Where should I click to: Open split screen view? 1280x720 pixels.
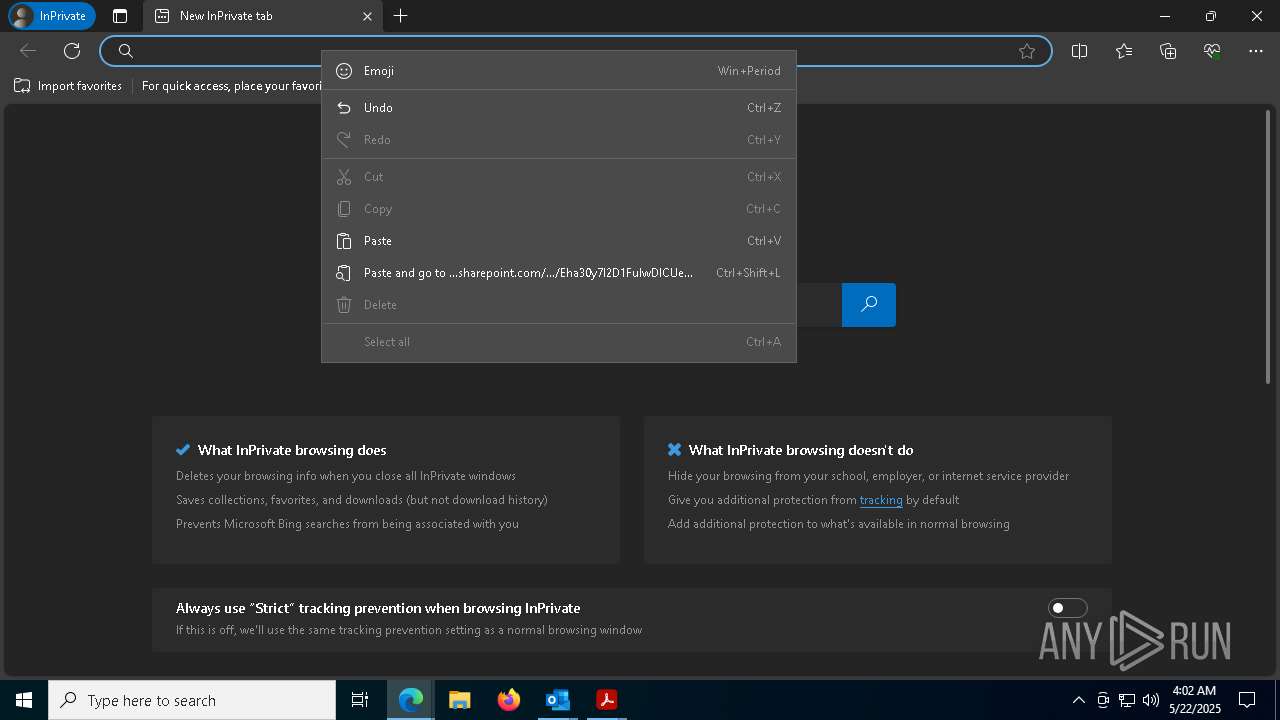tap(1079, 51)
